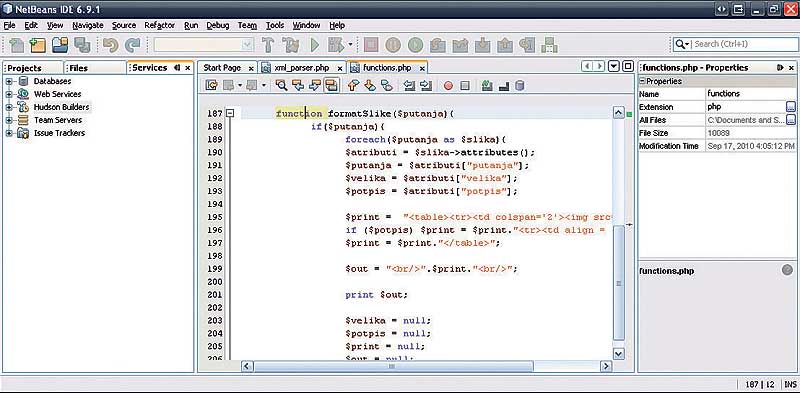Click the Find Selection magnifier editor icon
Image resolution: width=800 pixels, height=393 pixels.
point(281,85)
